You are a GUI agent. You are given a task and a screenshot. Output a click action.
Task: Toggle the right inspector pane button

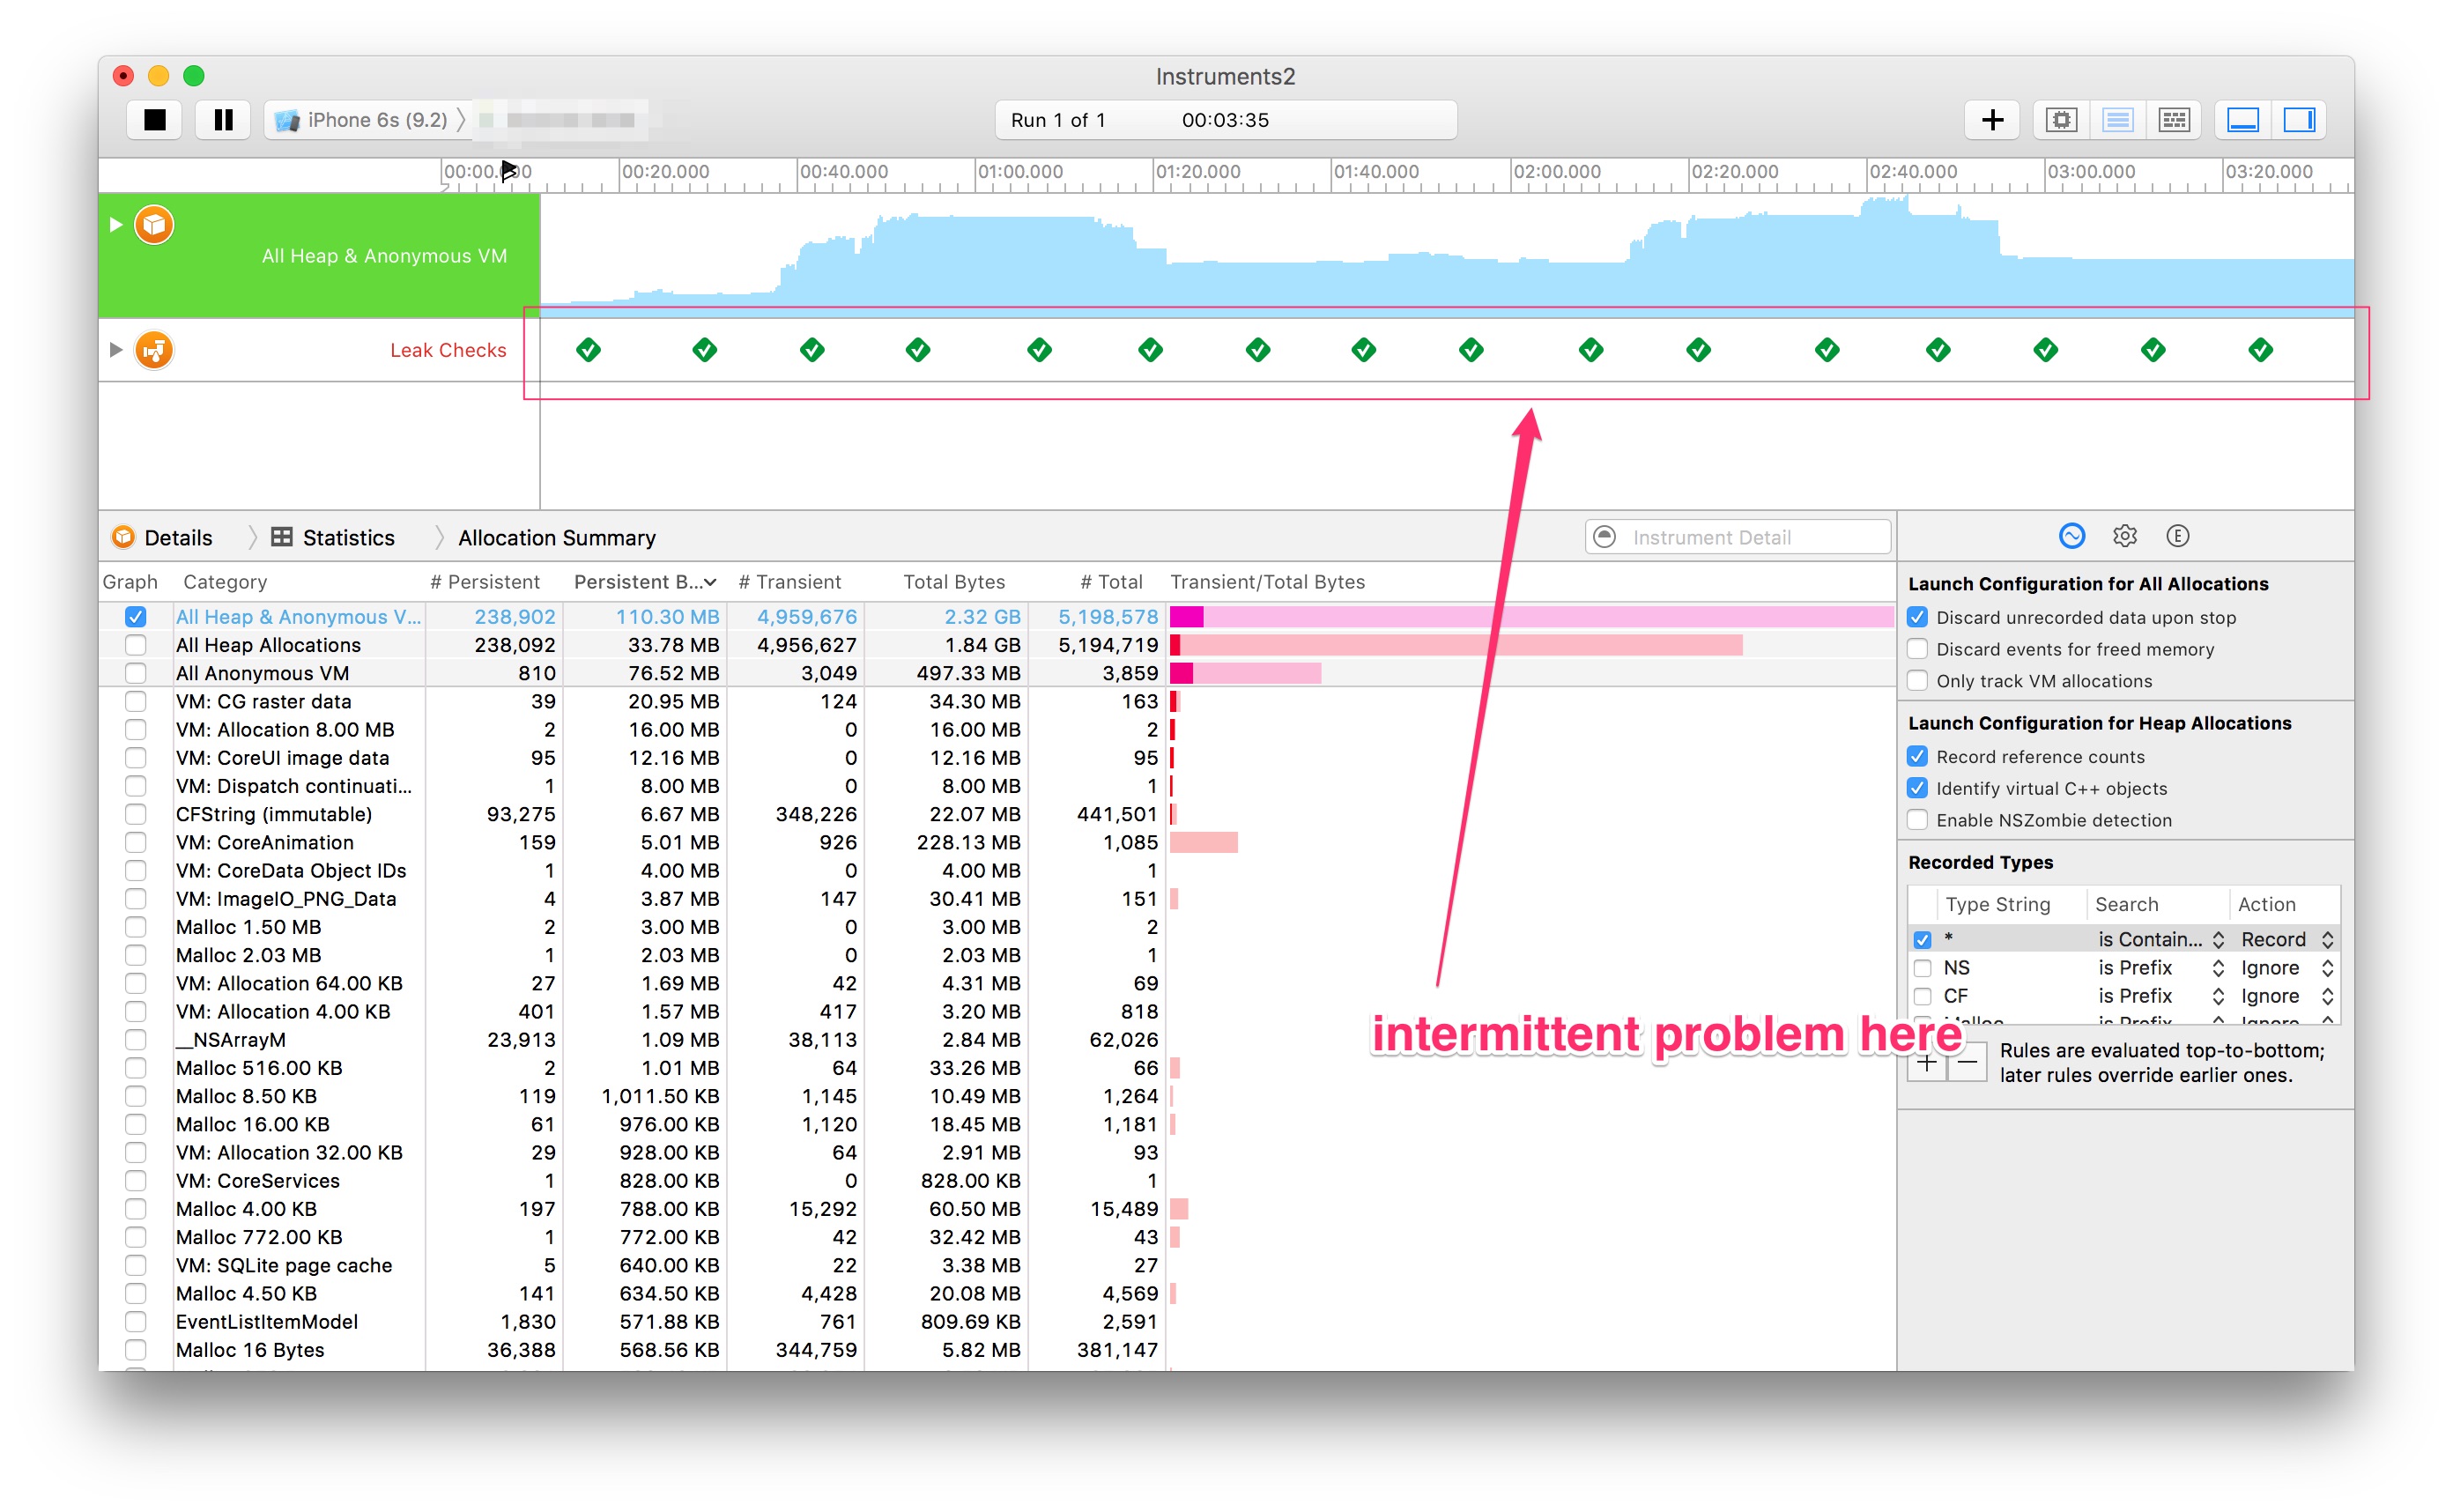[2298, 120]
